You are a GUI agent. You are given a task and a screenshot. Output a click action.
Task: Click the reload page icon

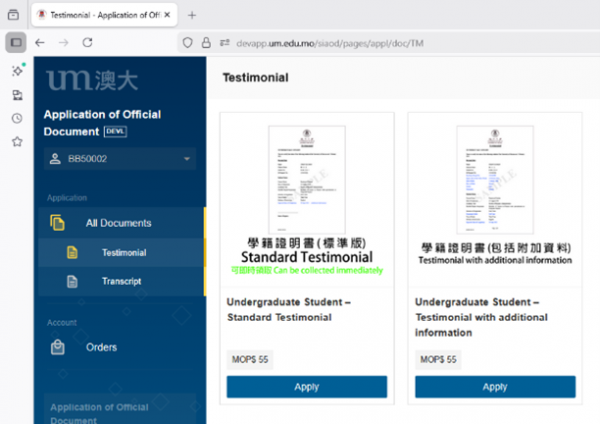click(x=88, y=43)
